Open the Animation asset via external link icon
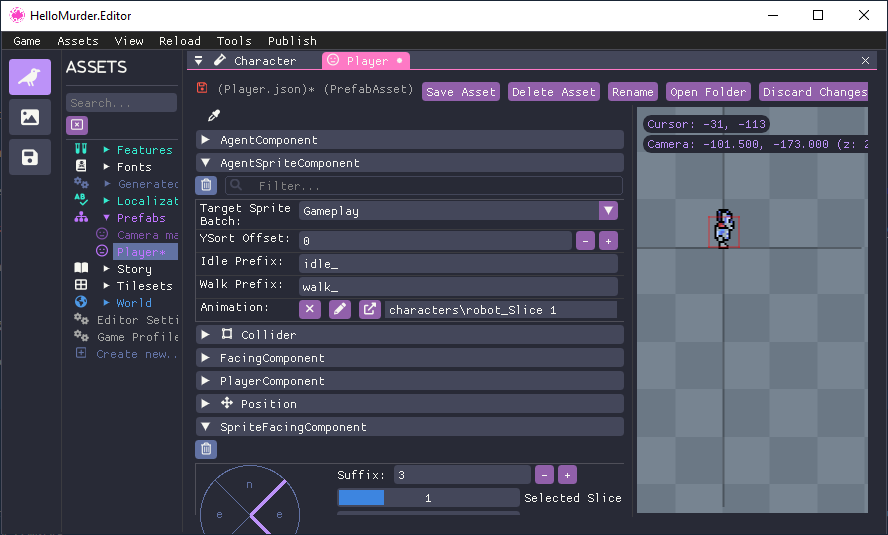 tap(370, 309)
